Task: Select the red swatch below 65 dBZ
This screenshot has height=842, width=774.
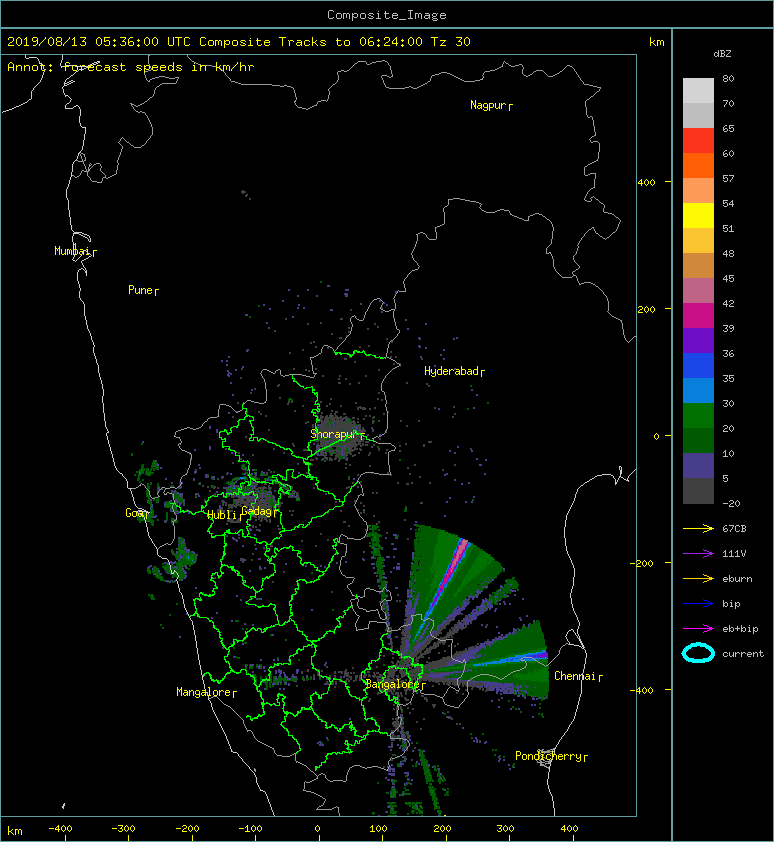Action: click(x=698, y=141)
